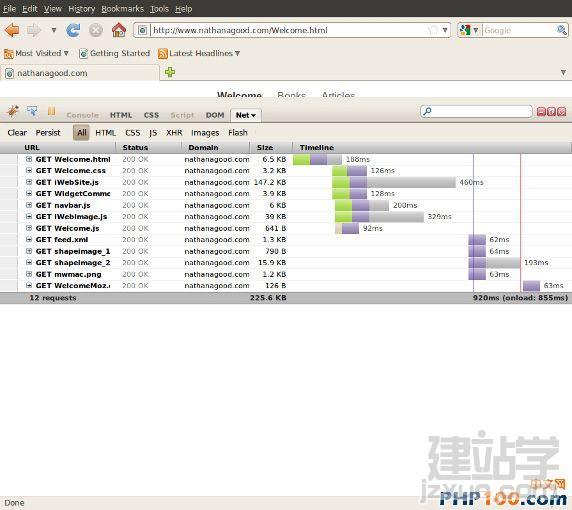This screenshot has width=572, height=510.
Task: Expand the GET Welcome.html request row
Action: click(x=29, y=159)
